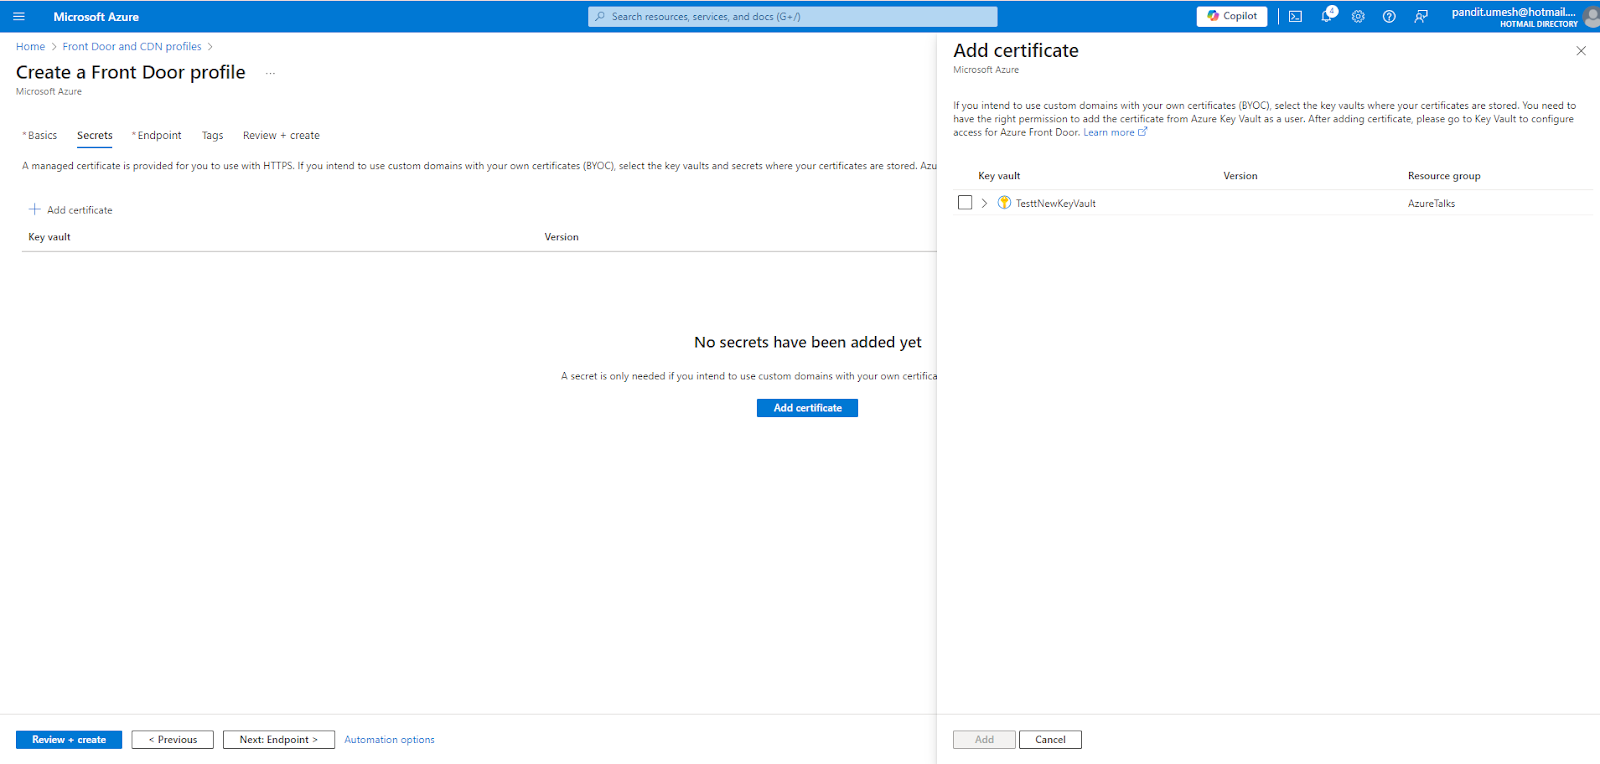The width and height of the screenshot is (1600, 764).
Task: Open the portal hamburger menu
Action: point(18,16)
